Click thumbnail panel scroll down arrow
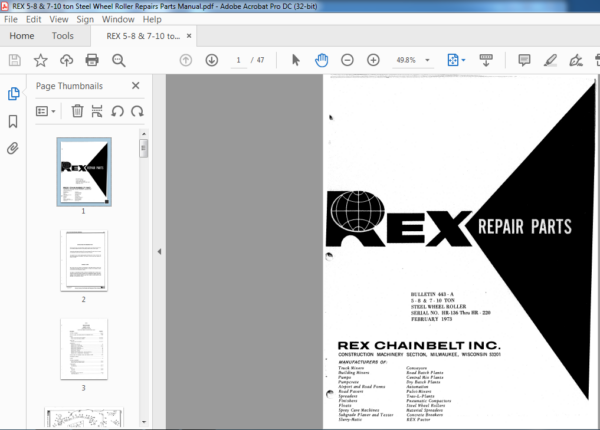Viewport: 600px width, 430px height. (144, 422)
